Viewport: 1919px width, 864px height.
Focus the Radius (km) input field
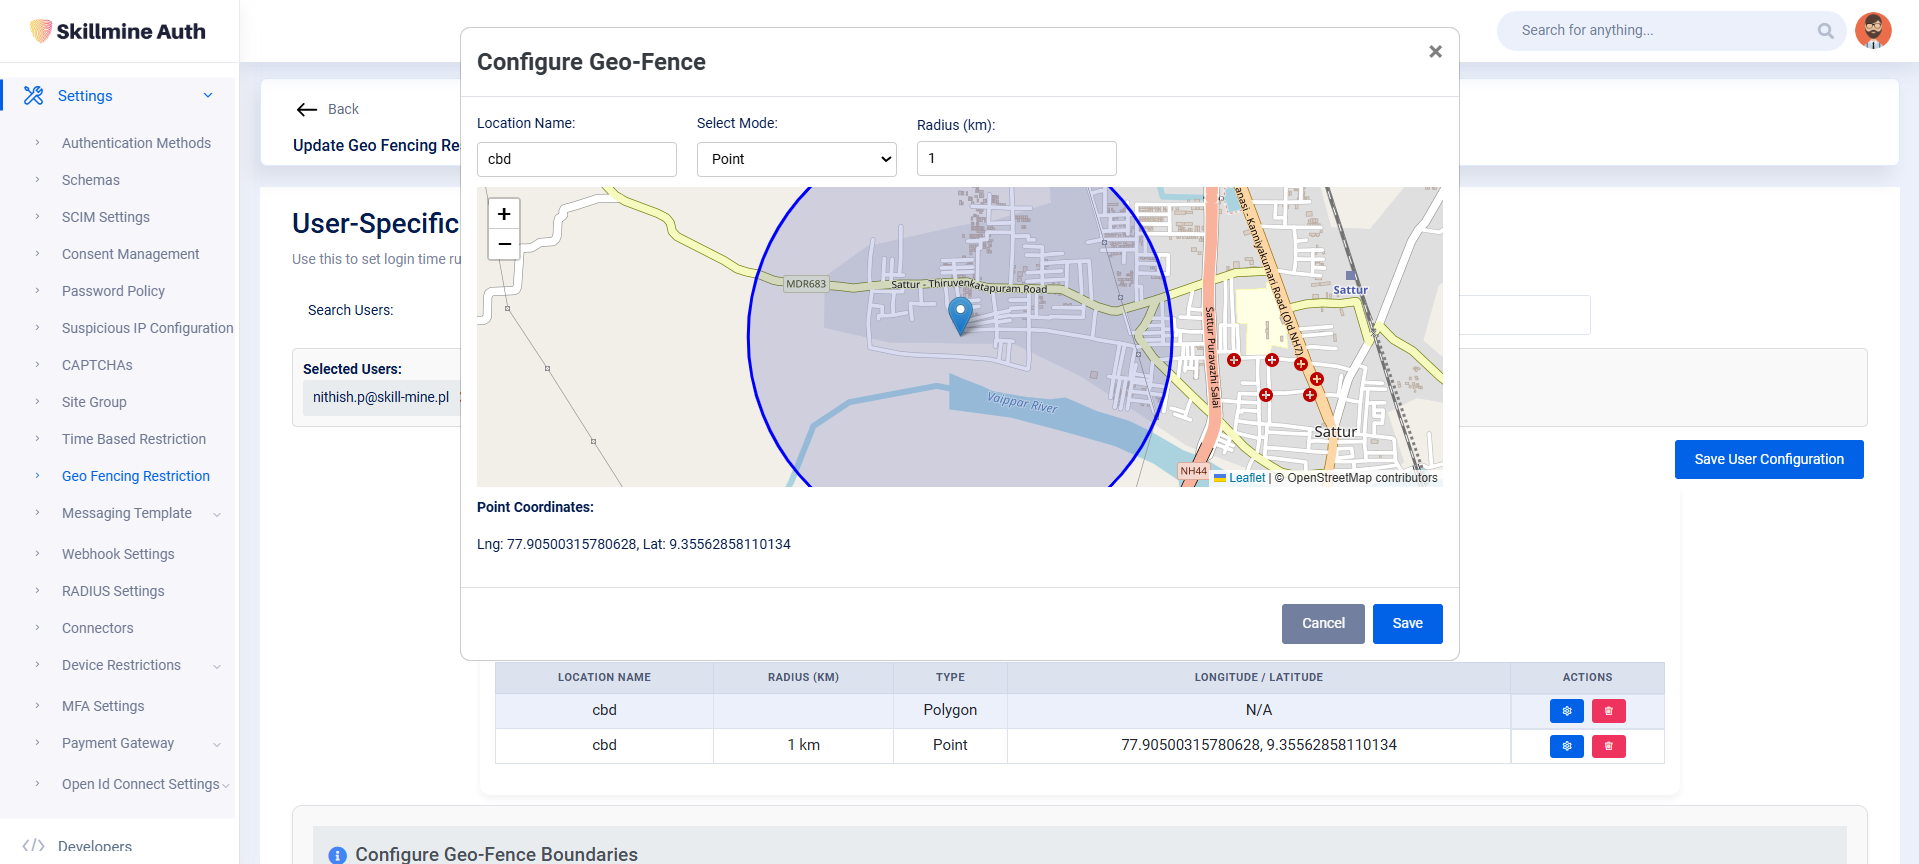[x=1016, y=159]
